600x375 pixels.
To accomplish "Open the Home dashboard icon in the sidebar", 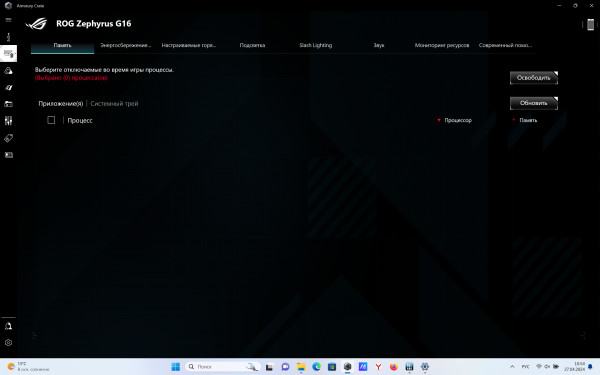I will click(x=8, y=37).
